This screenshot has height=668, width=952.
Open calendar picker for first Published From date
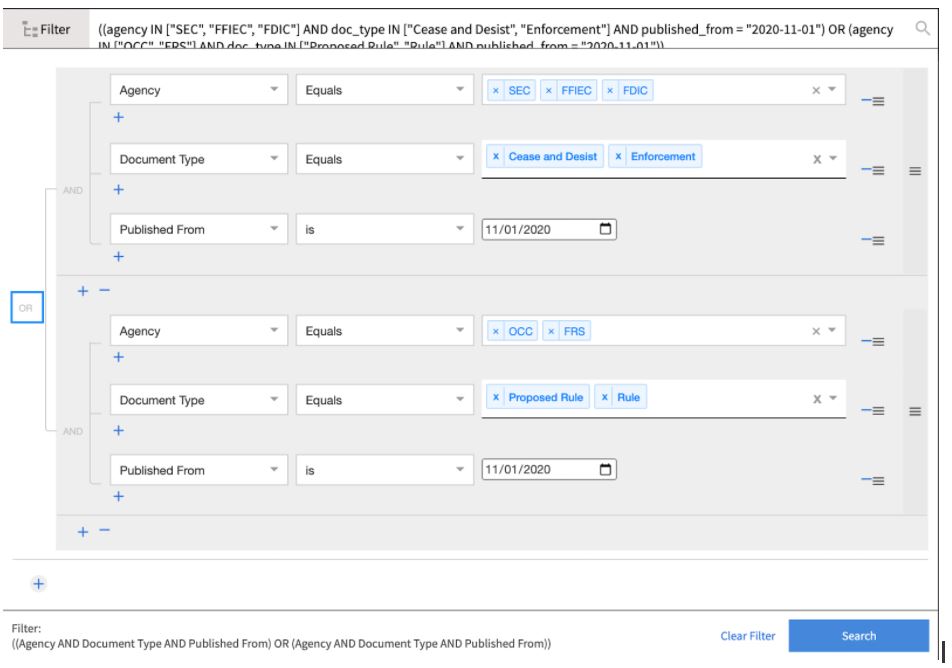pyautogui.click(x=605, y=229)
